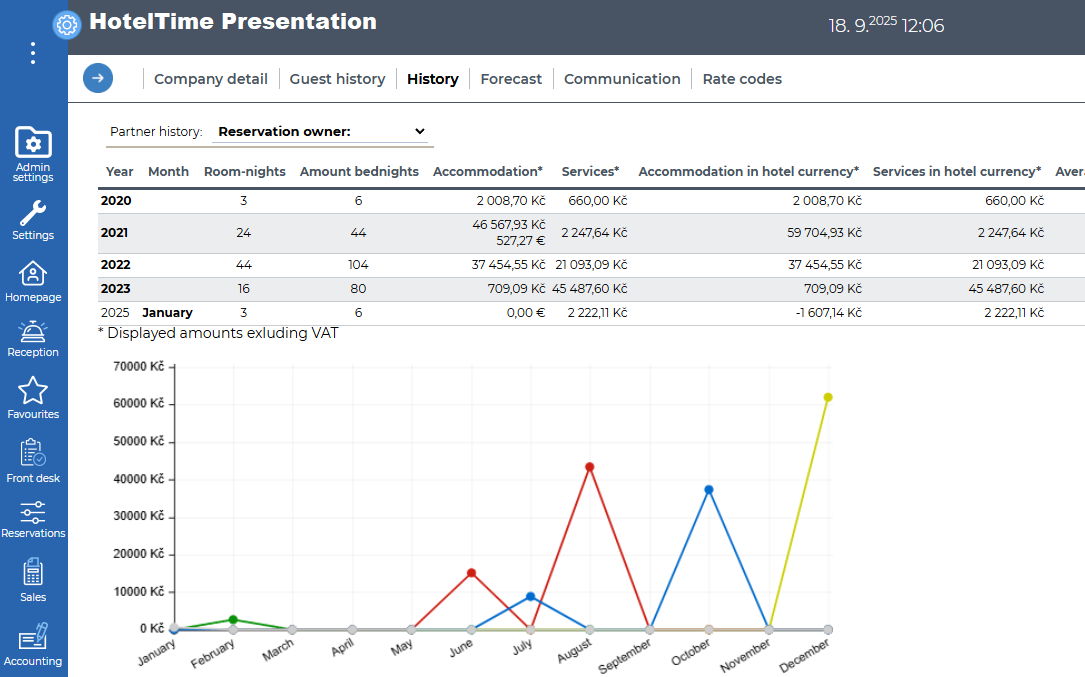Open the Guest history tab

pos(337,79)
